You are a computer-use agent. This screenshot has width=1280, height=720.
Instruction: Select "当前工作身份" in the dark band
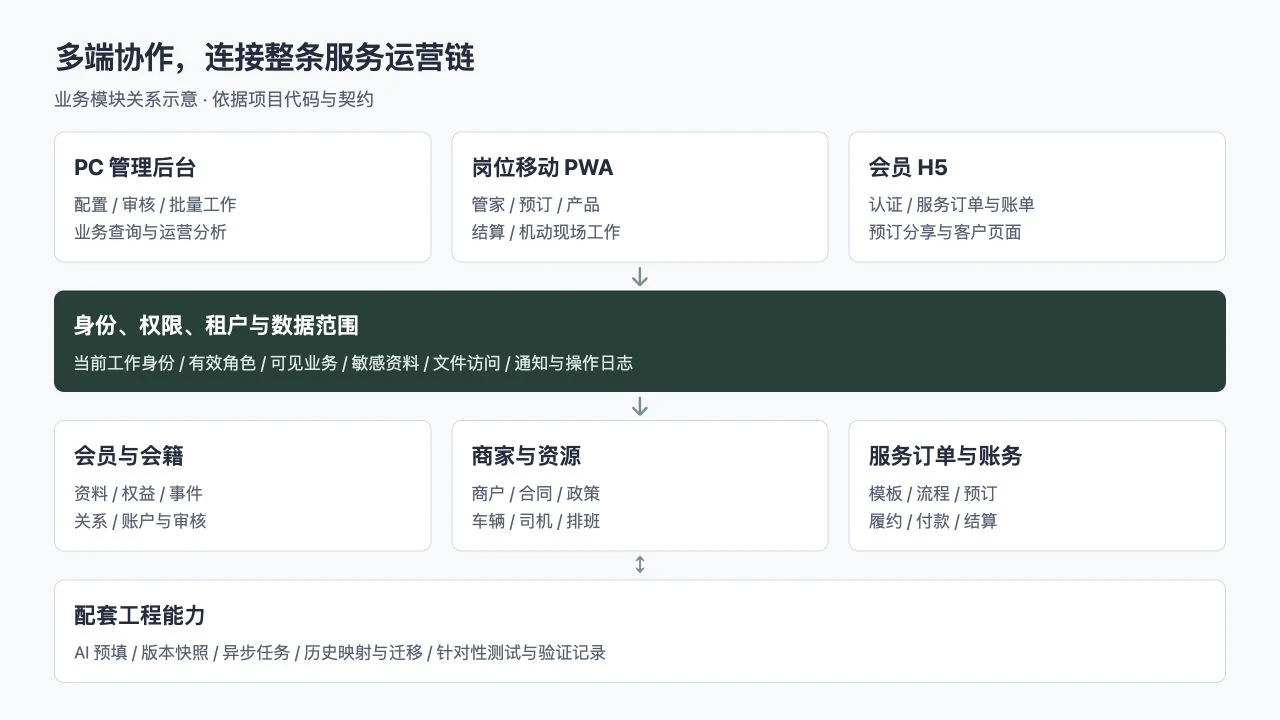point(124,363)
